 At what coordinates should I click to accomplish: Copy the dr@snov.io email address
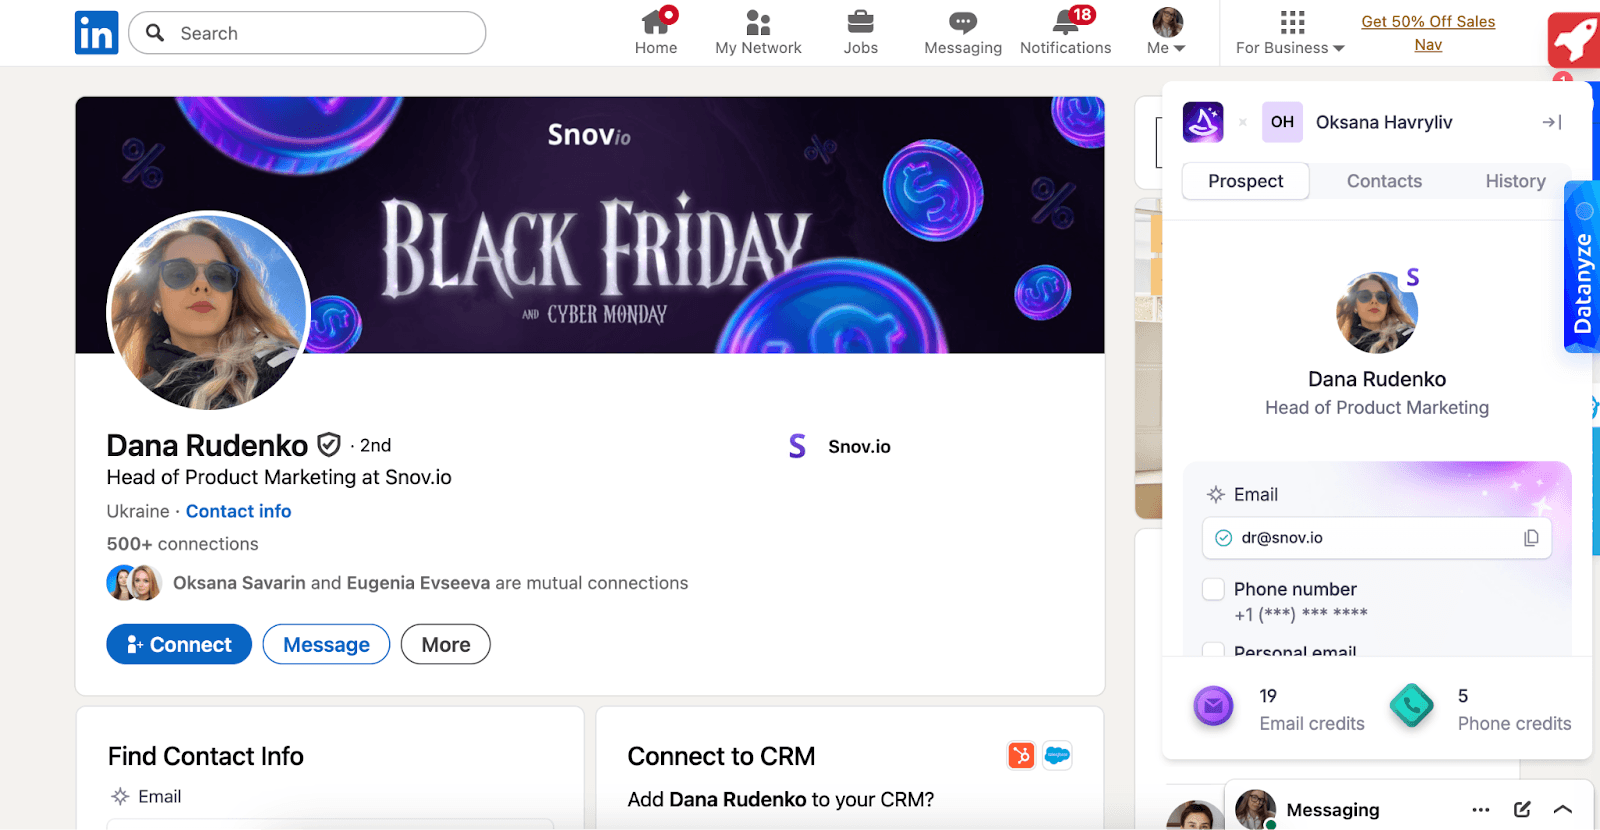(x=1530, y=538)
